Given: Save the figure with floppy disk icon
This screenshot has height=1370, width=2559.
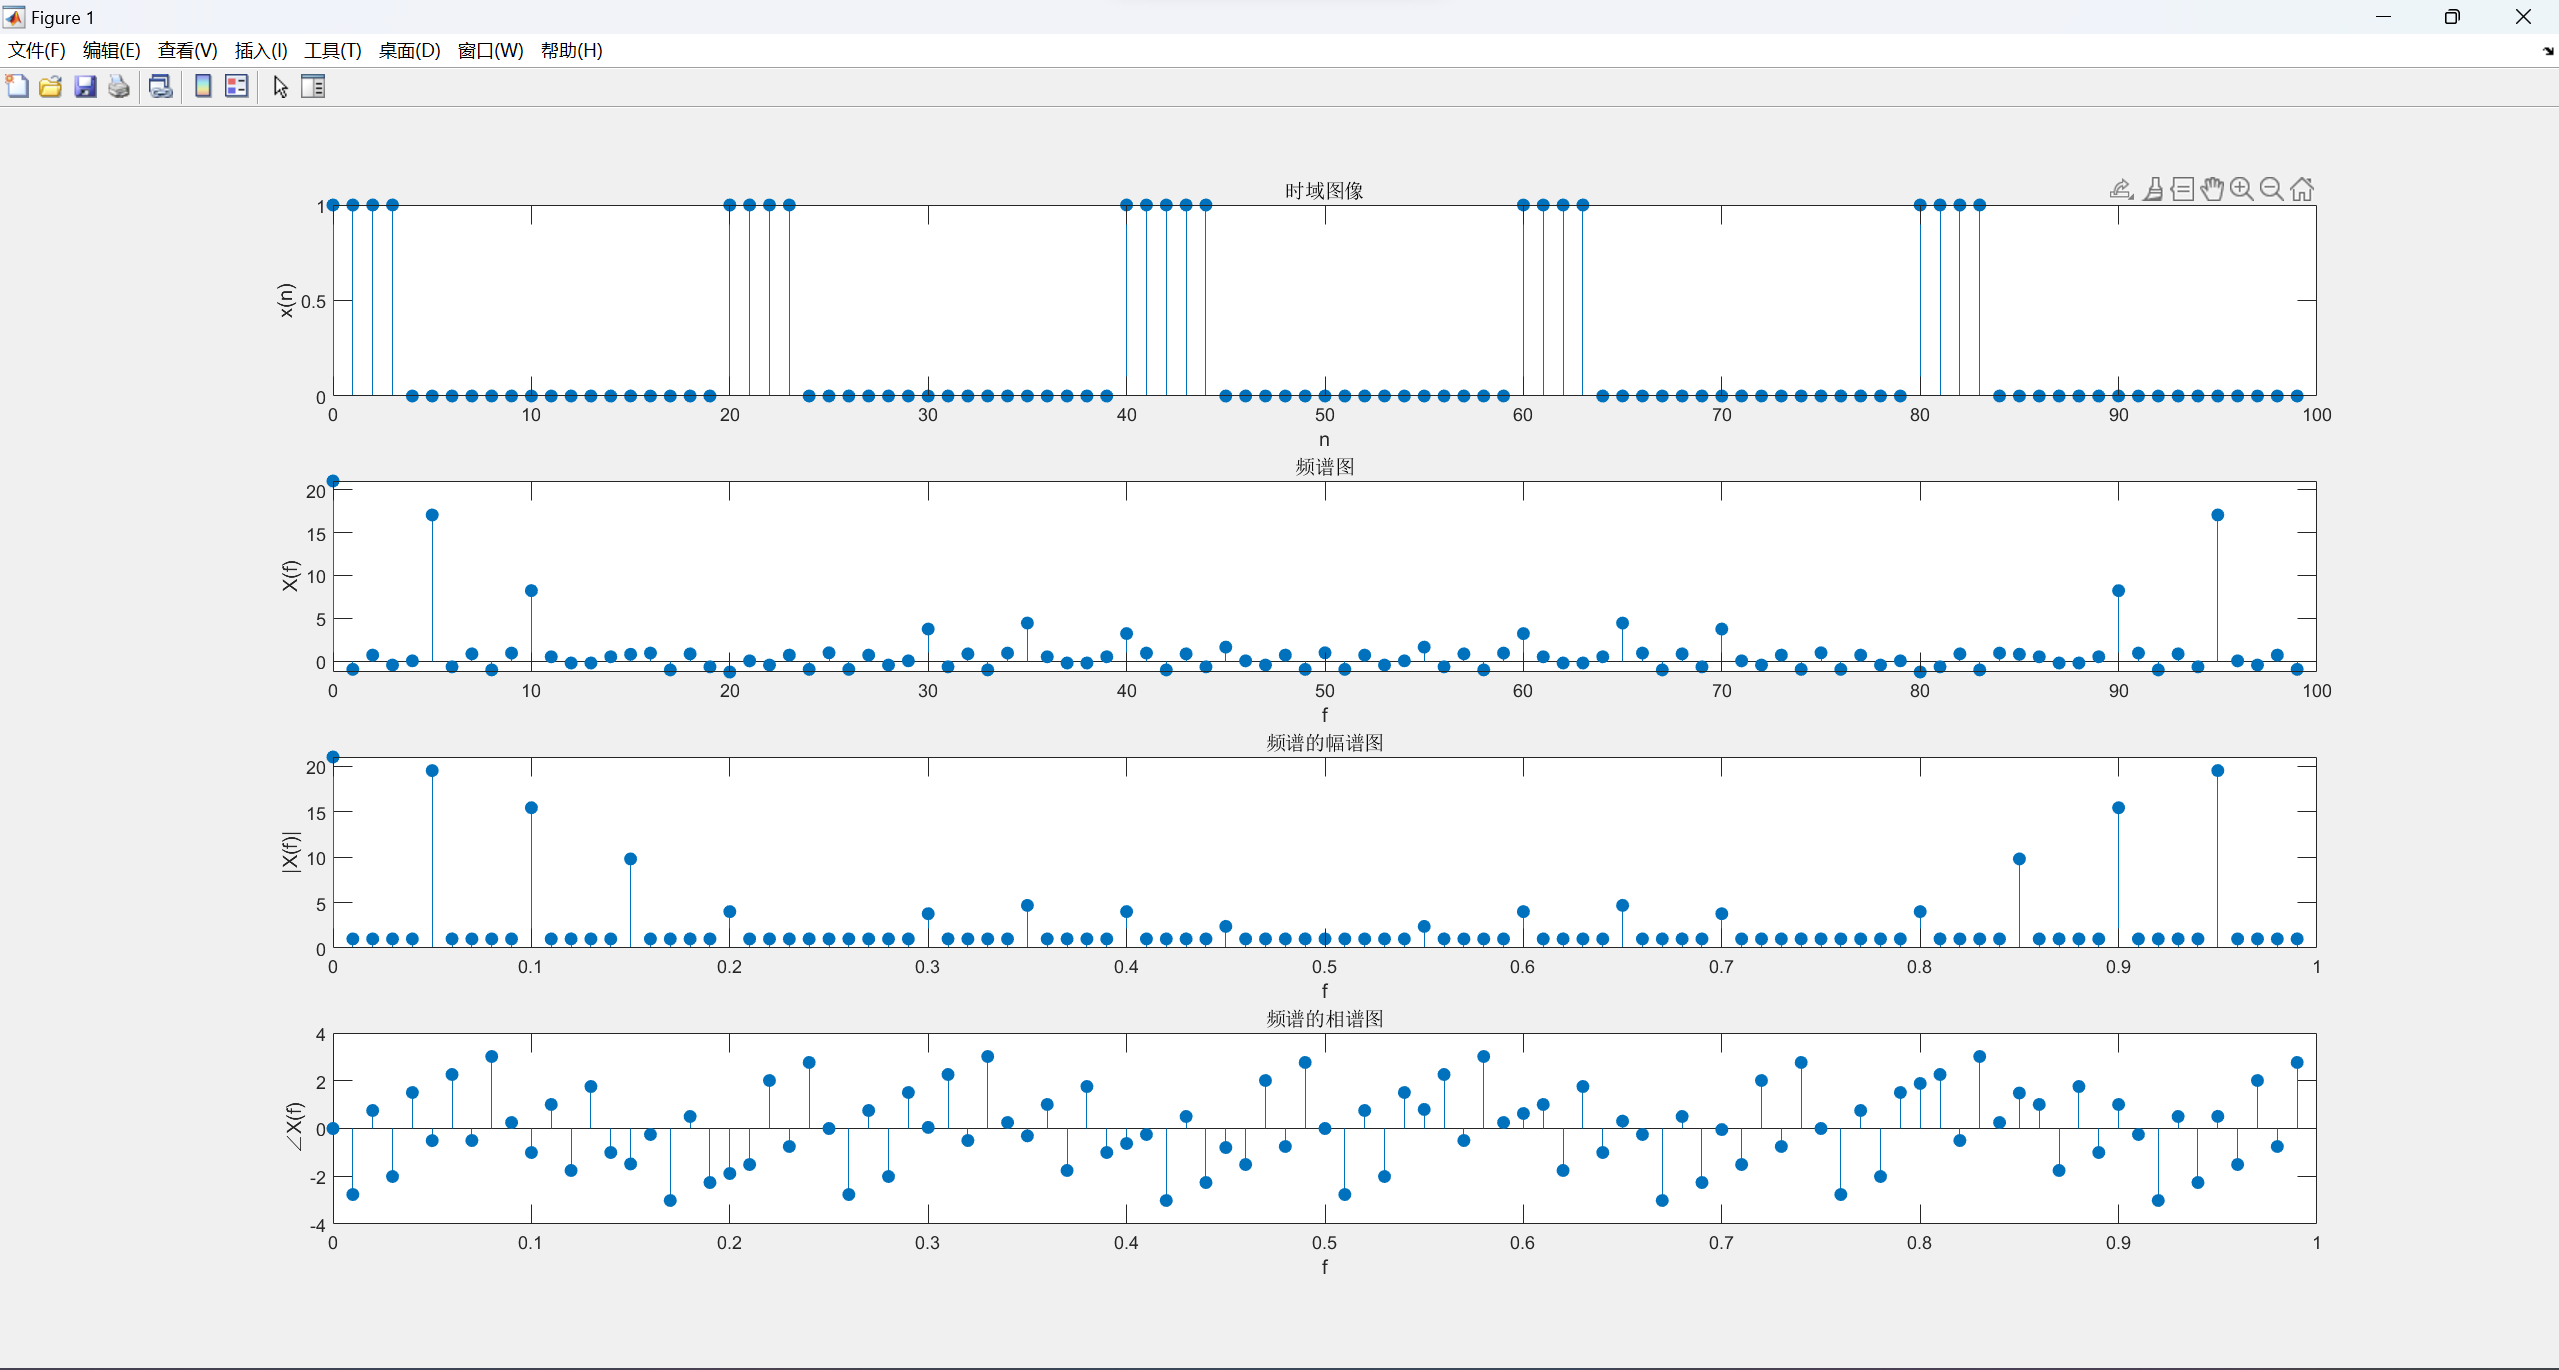Looking at the screenshot, I should click(85, 87).
